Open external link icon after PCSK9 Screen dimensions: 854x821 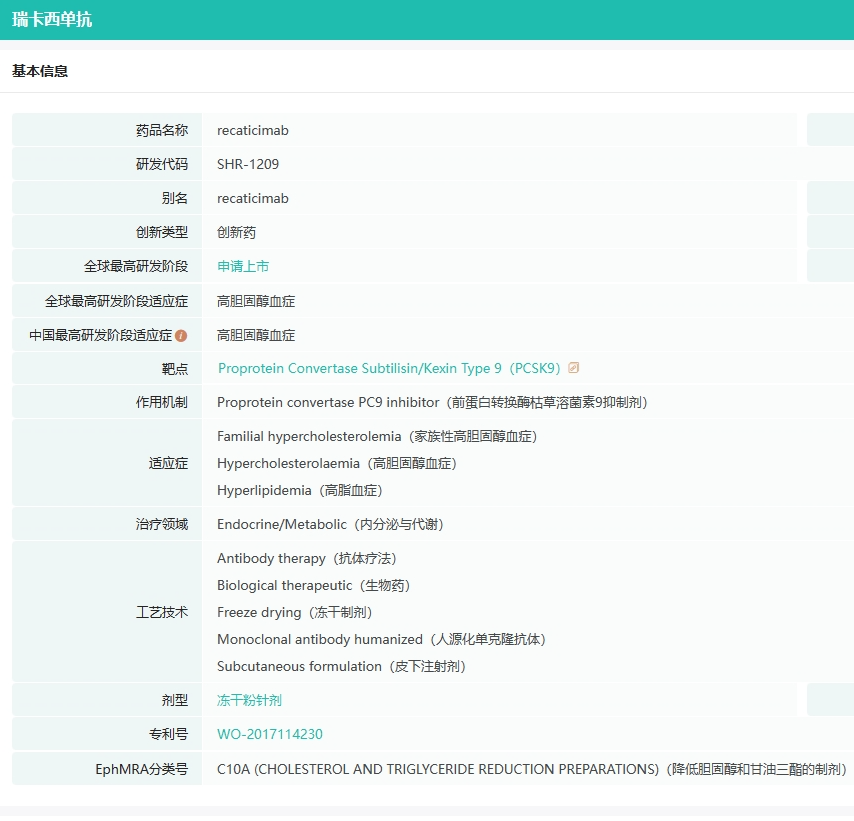click(x=574, y=368)
